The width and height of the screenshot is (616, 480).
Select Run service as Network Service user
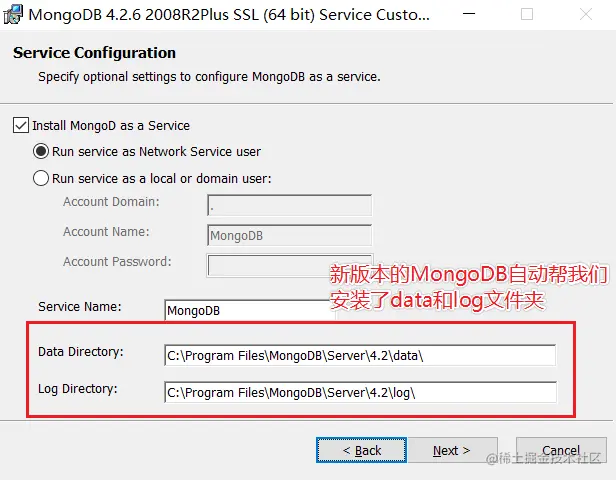[41, 151]
